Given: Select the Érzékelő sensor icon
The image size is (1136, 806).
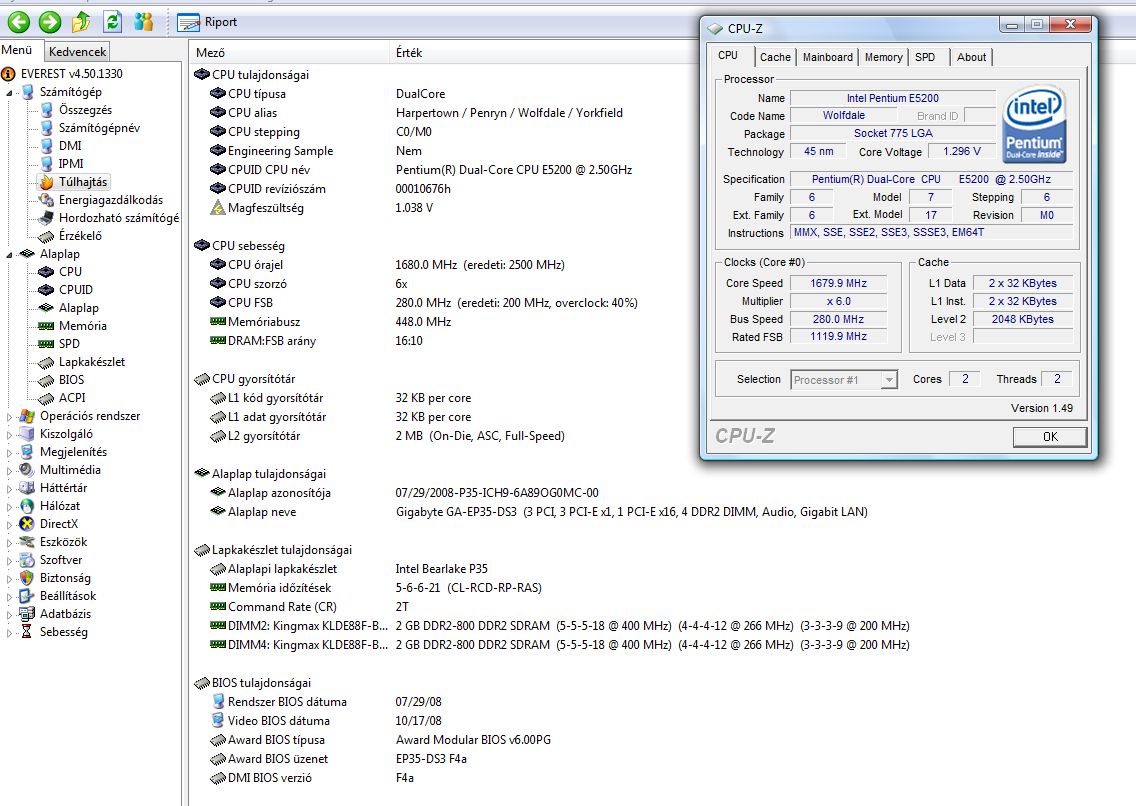Looking at the screenshot, I should click(46, 236).
